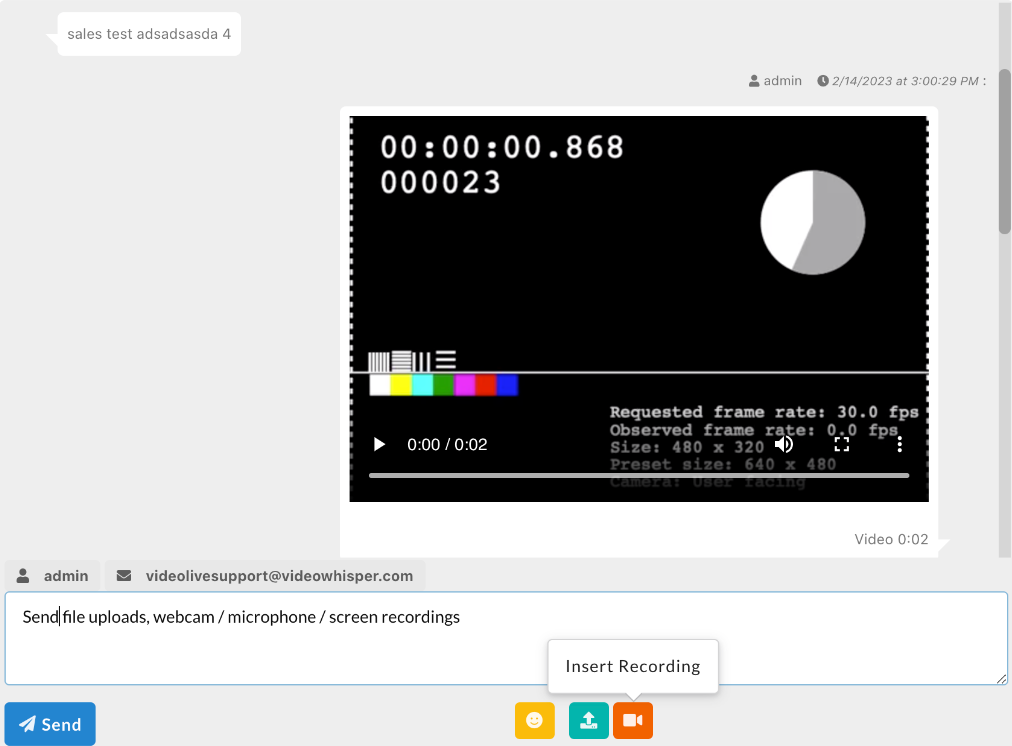Click the teal file upload button
This screenshot has height=746, width=1012.
click(589, 720)
